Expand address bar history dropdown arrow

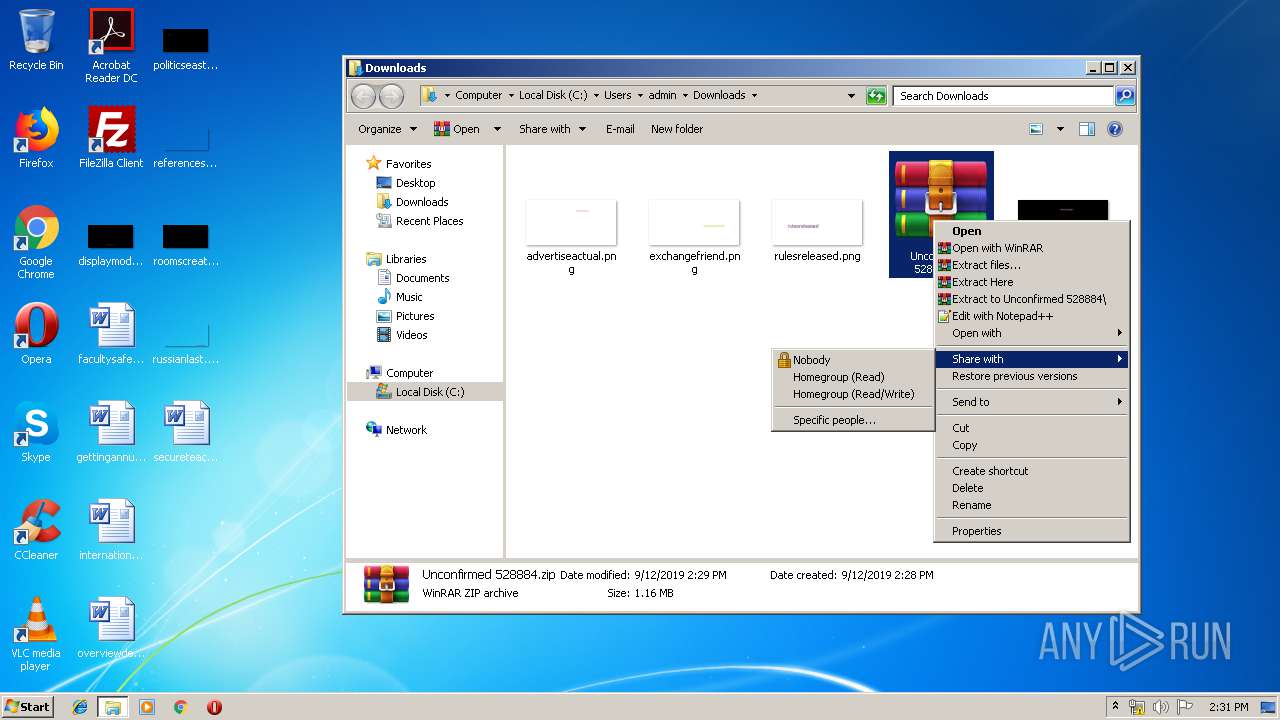(851, 96)
